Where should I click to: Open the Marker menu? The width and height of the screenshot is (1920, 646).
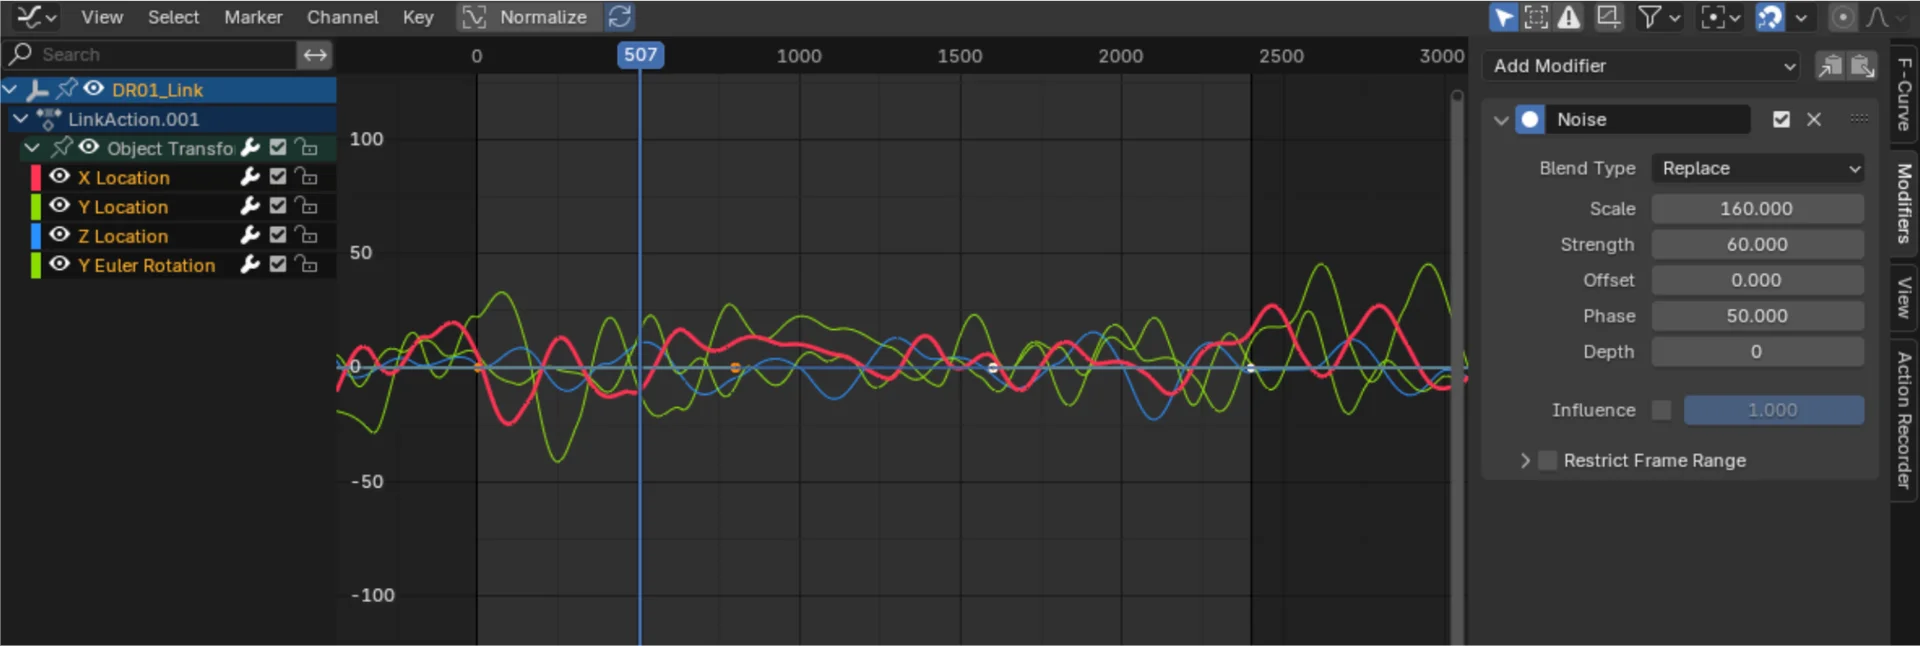pyautogui.click(x=253, y=17)
